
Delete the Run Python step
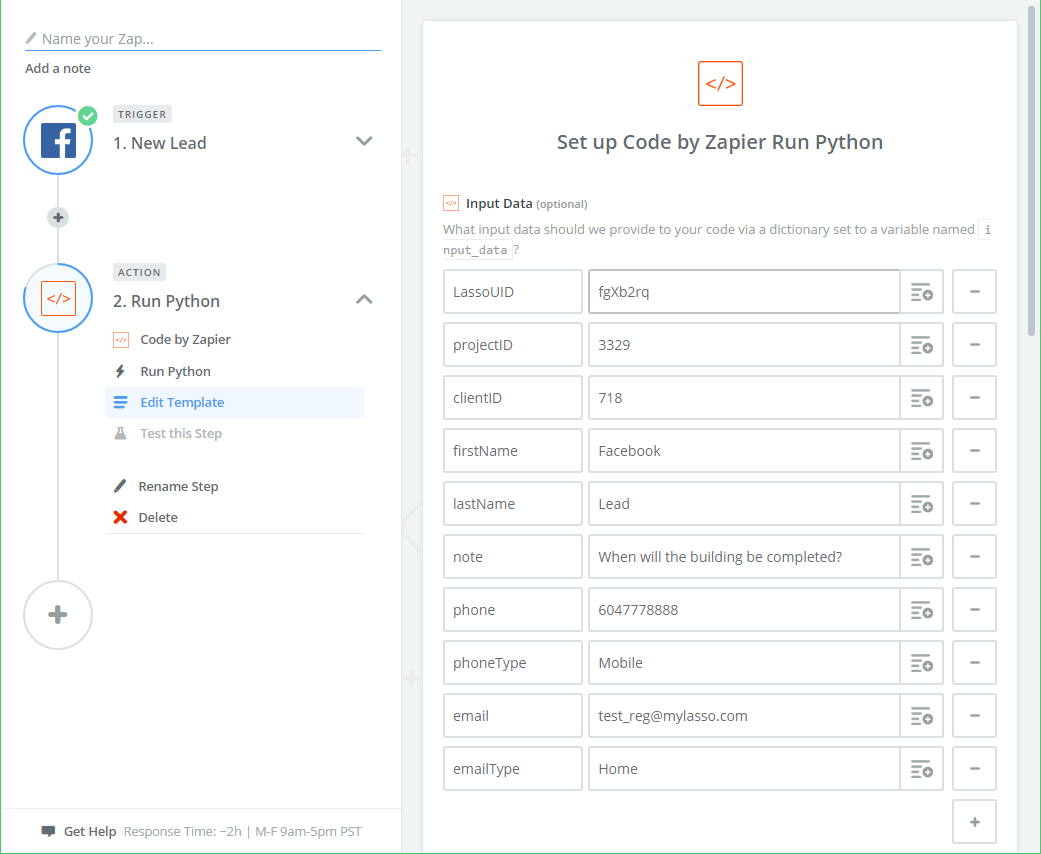coord(158,517)
